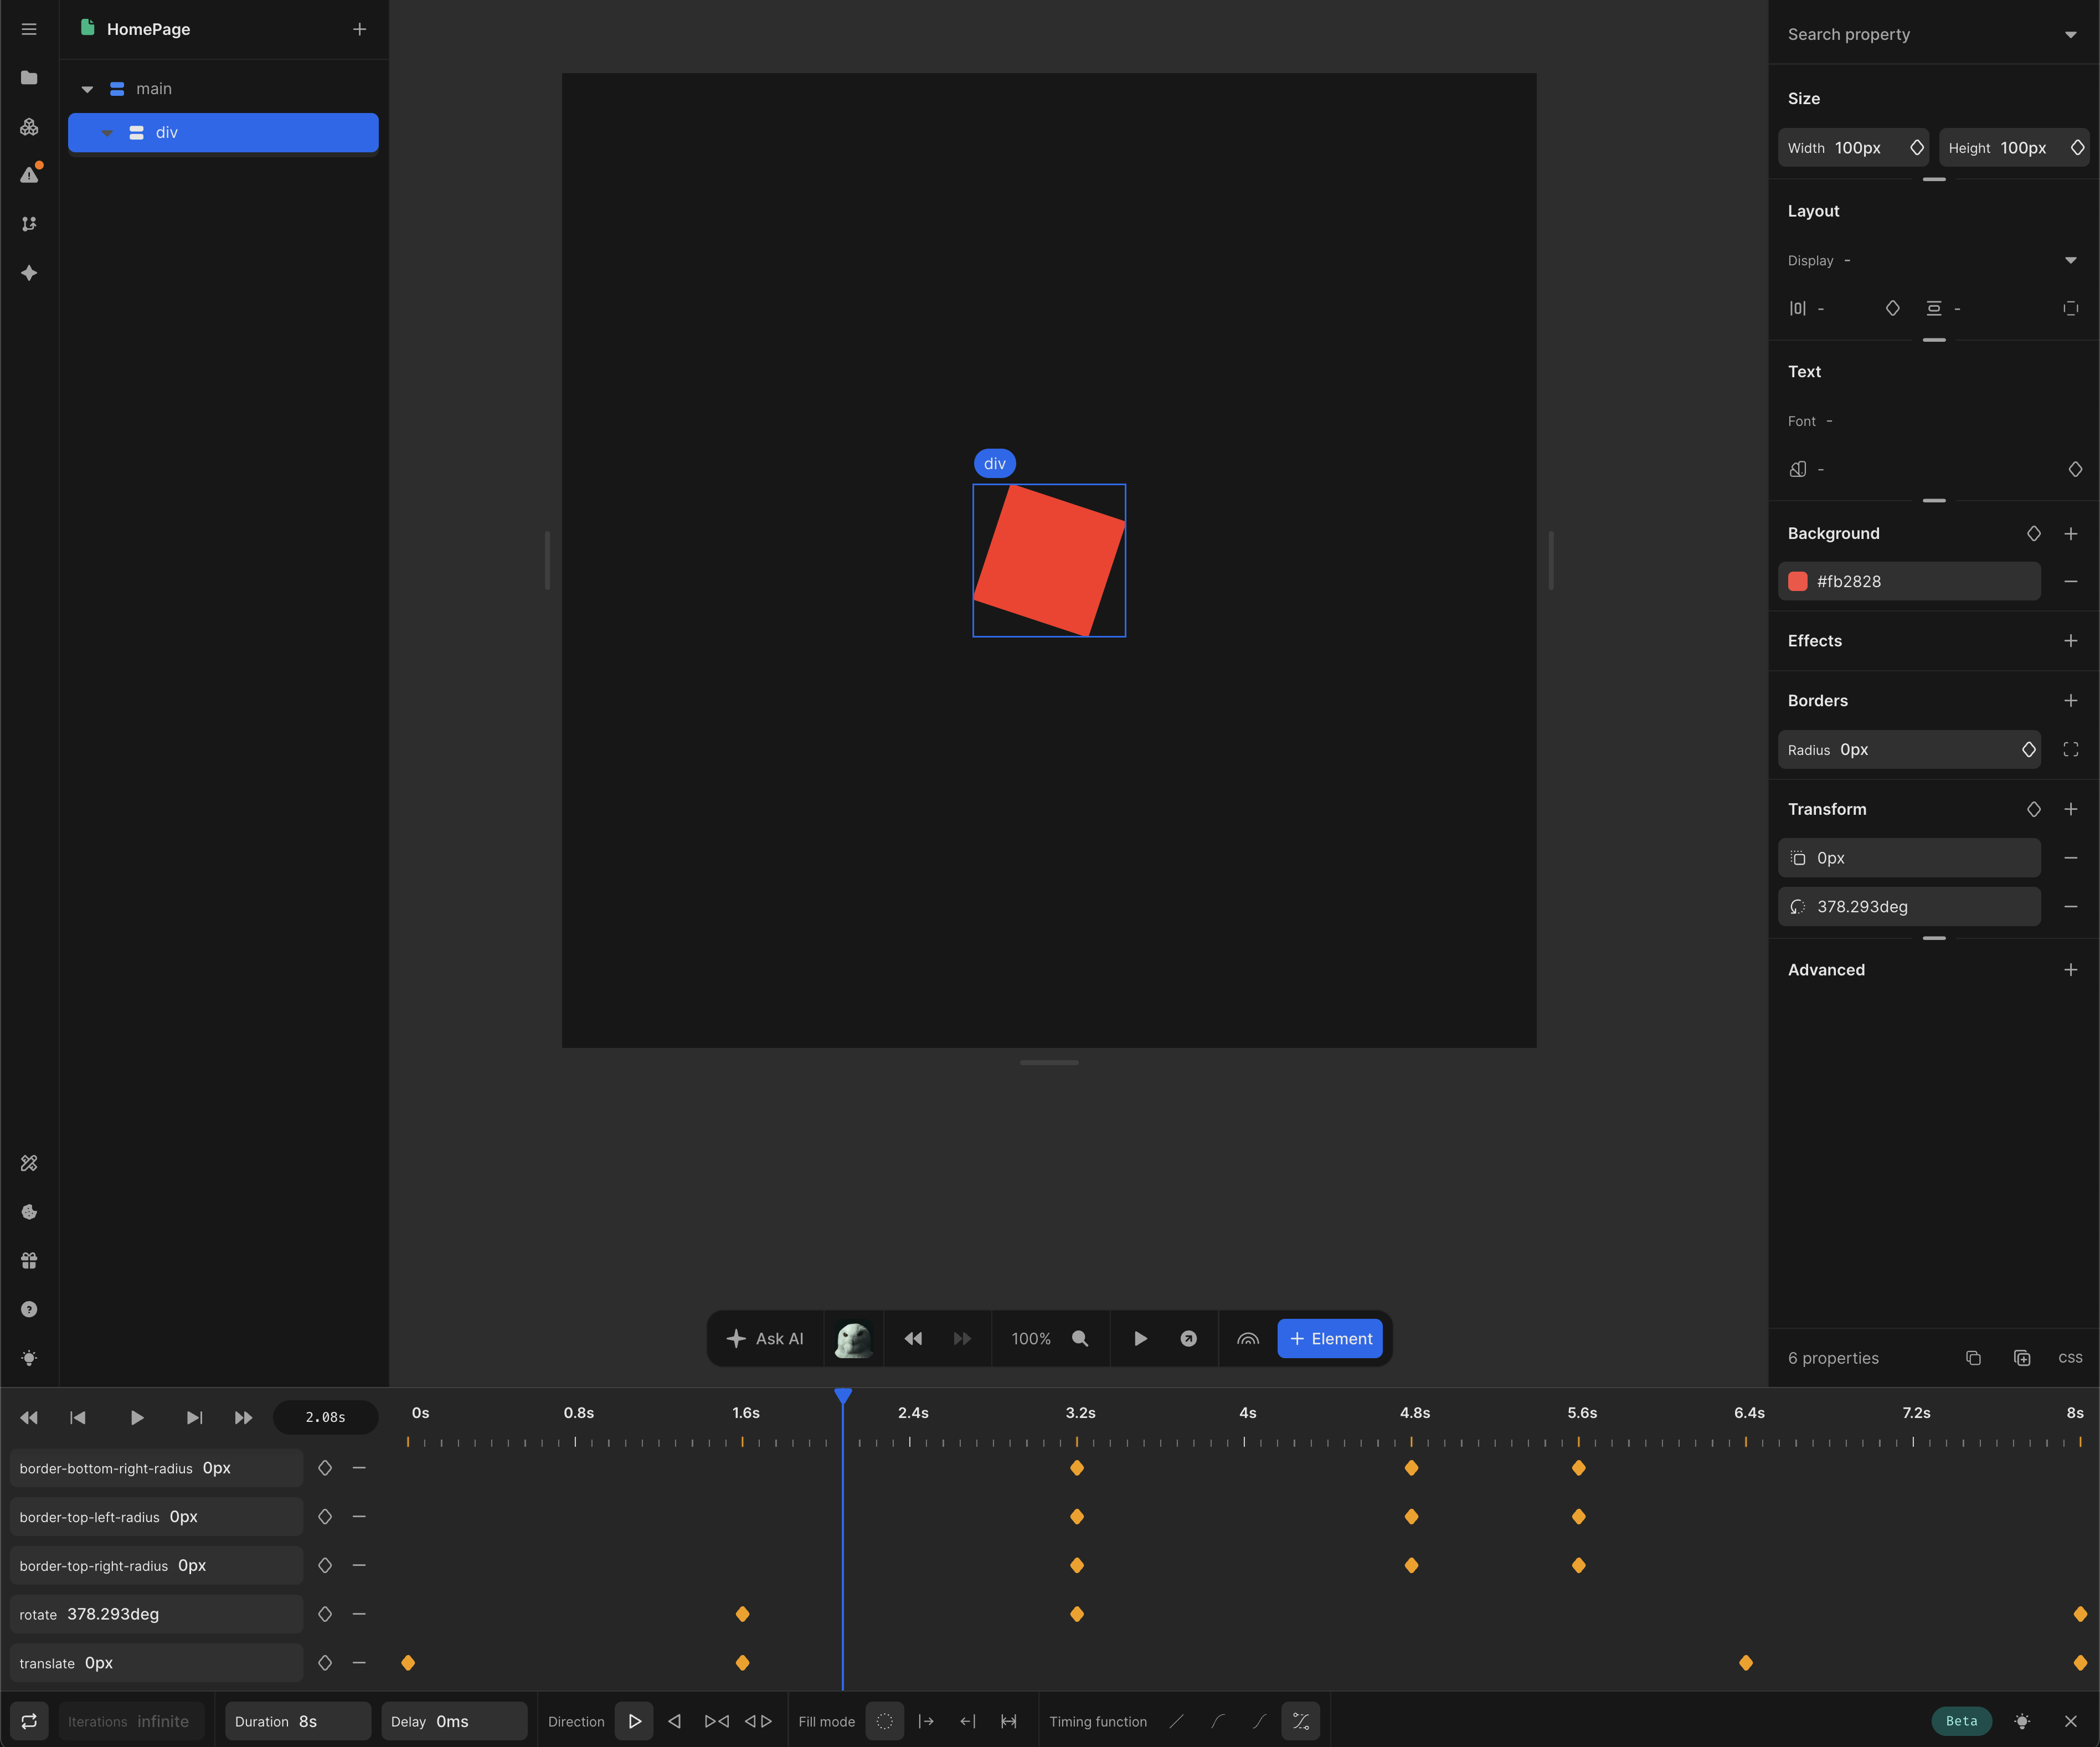Viewport: 2100px width, 1747px height.
Task: Open the hamburger menu
Action: 29,29
